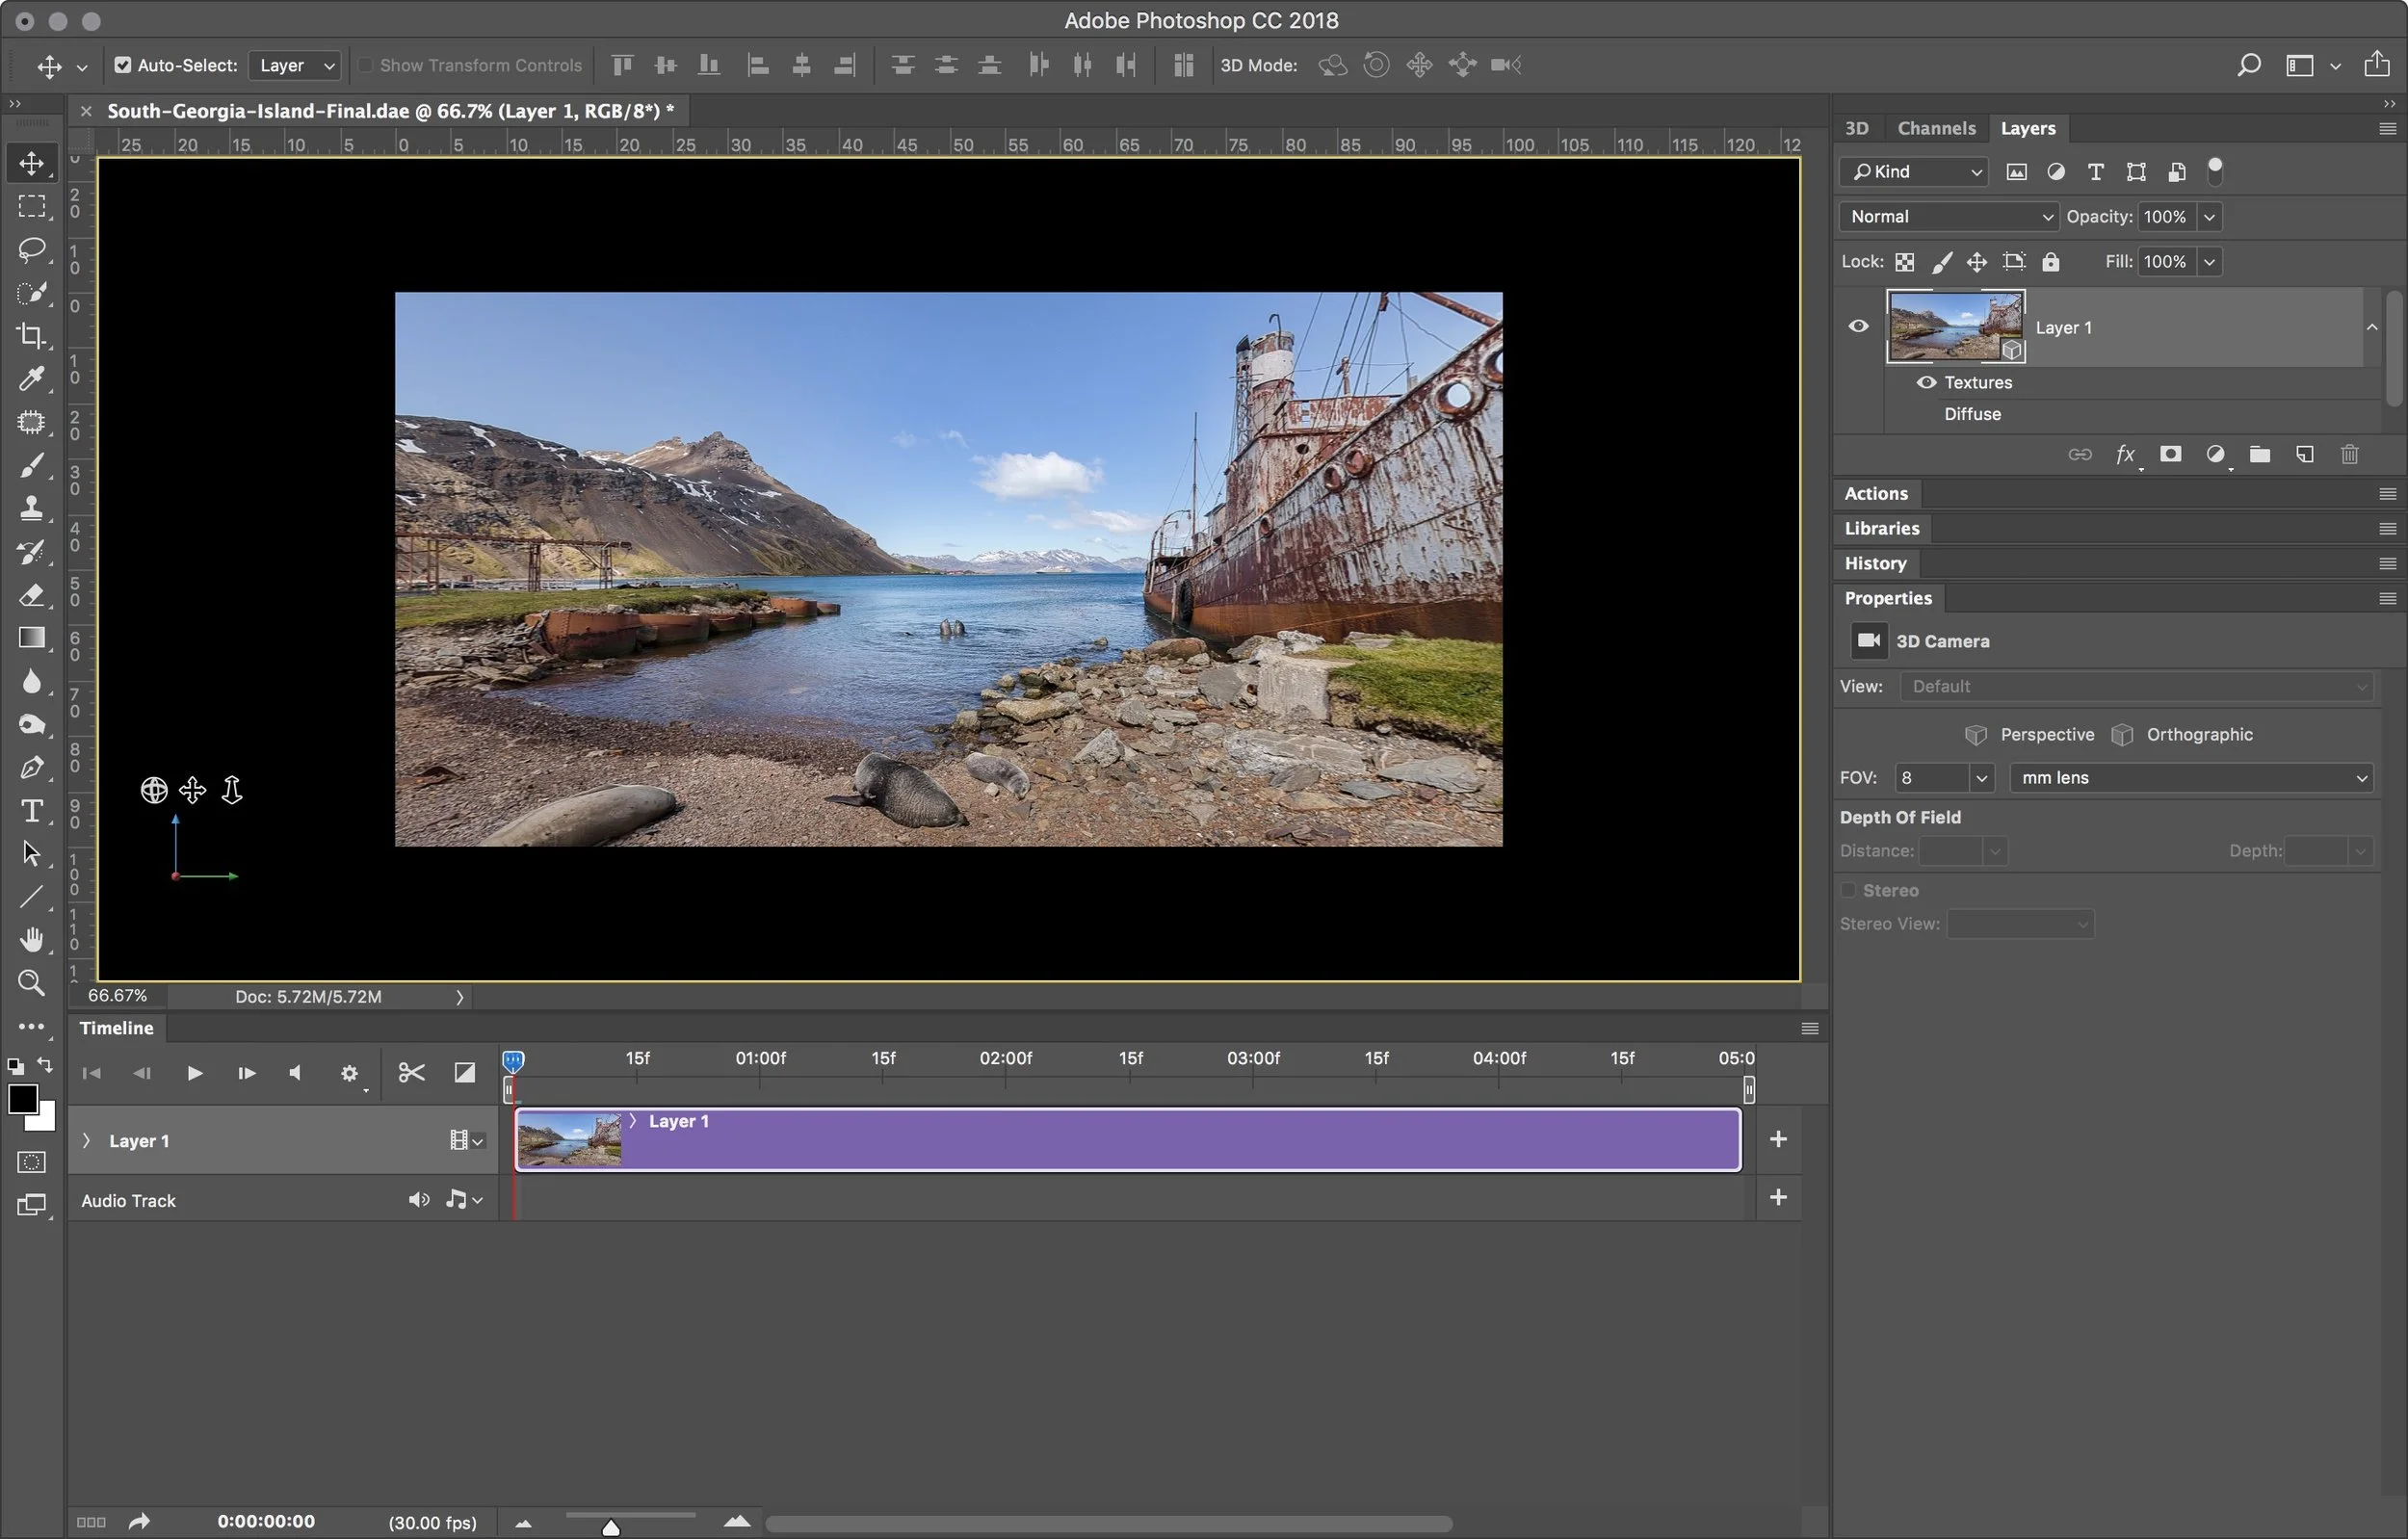This screenshot has height=1539, width=2408.
Task: Play the timeline animation
Action: pyautogui.click(x=195, y=1073)
